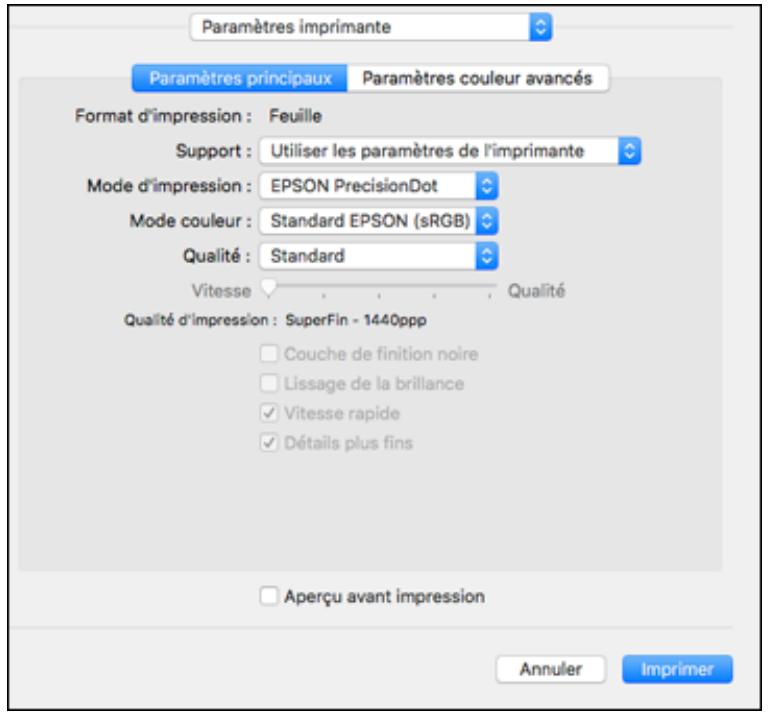Enable Lissage de la brillance checkbox
Screen dimensions: 768x715
click(x=267, y=382)
